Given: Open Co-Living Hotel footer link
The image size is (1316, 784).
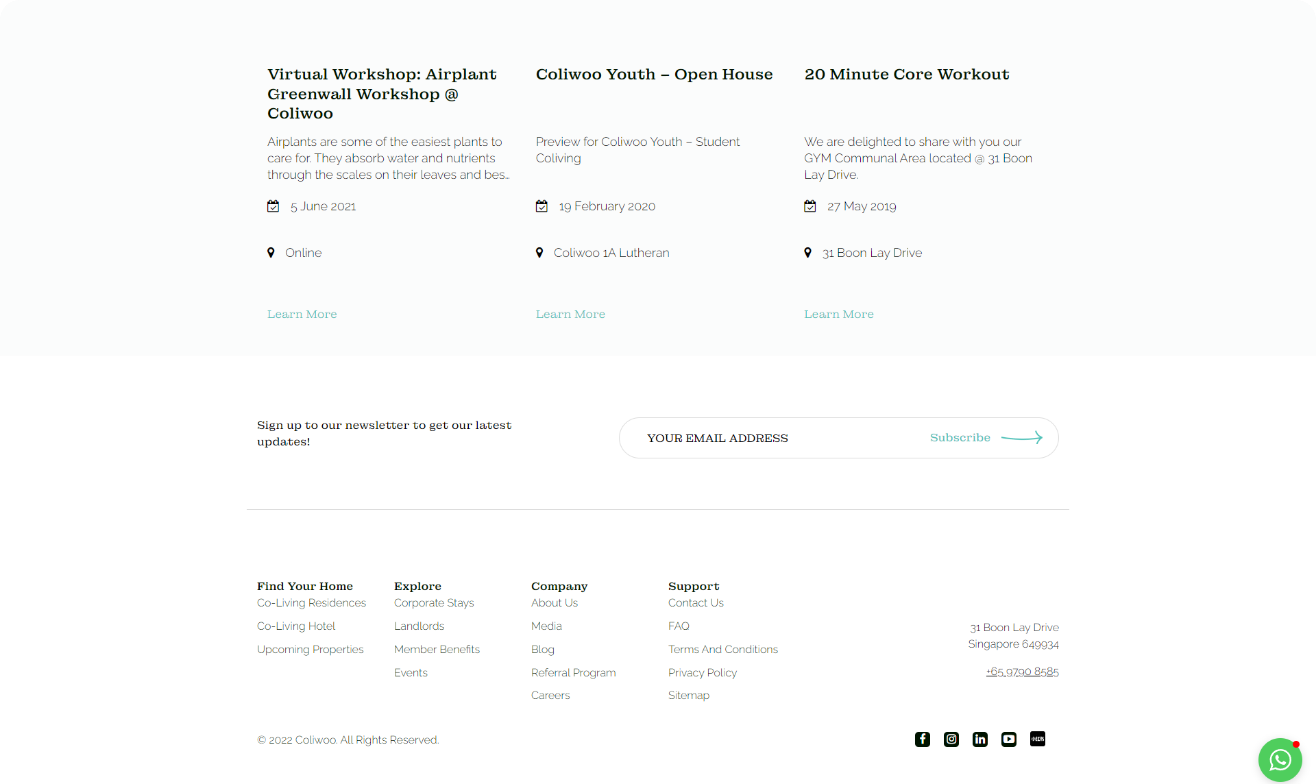Looking at the screenshot, I should coord(296,626).
